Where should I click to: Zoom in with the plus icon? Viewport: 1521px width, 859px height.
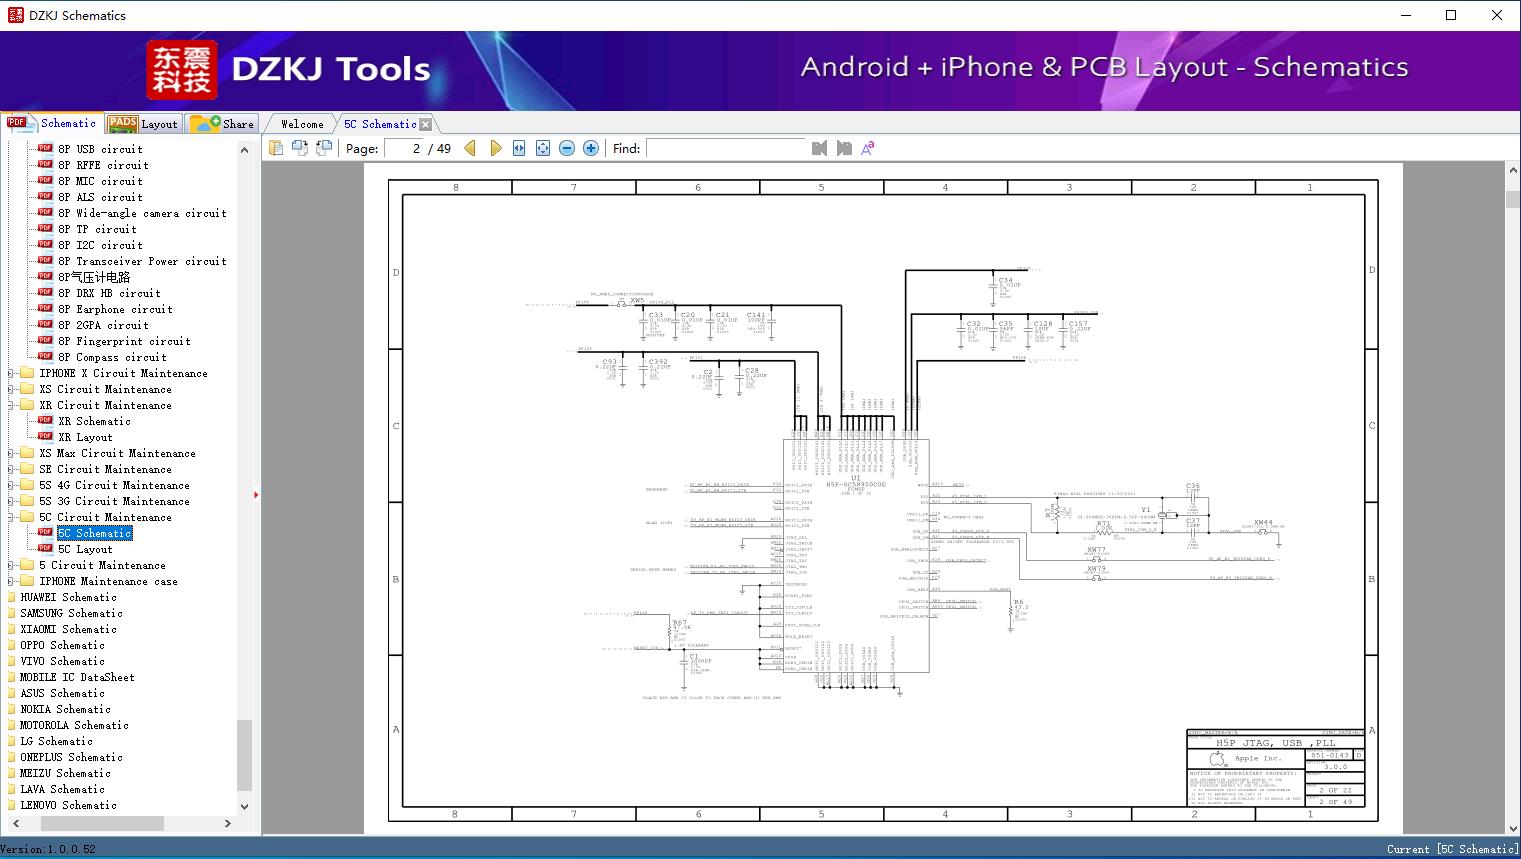(x=591, y=148)
